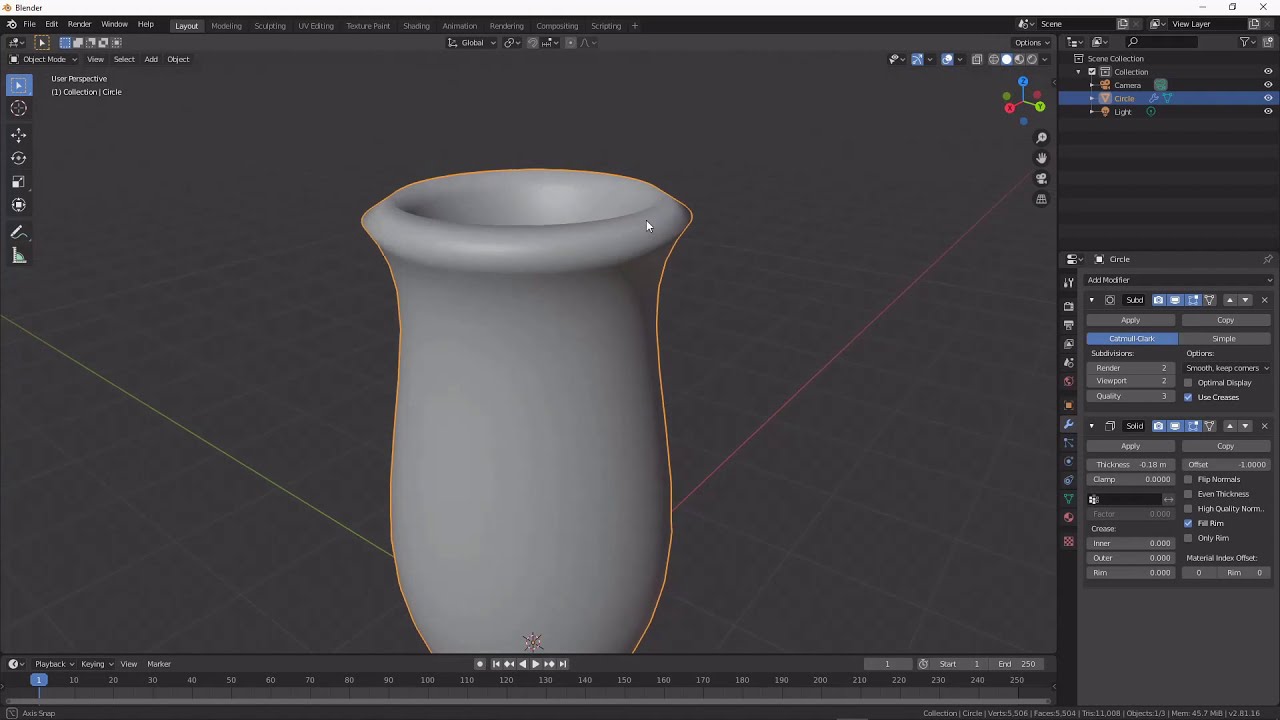Hide the Circle object in outliner
Screen dimensions: 1280x720
click(x=1268, y=98)
